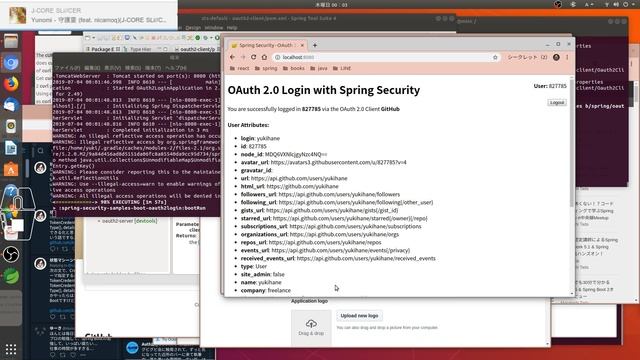This screenshot has width=640, height=360.
Task: Open the New dropdown arrow in STS toolbar
Action: (93, 38)
